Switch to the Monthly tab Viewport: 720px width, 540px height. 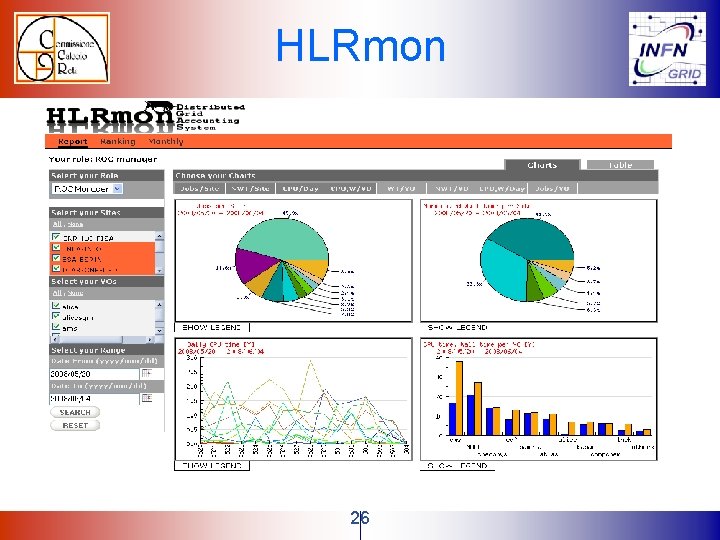coord(166,141)
